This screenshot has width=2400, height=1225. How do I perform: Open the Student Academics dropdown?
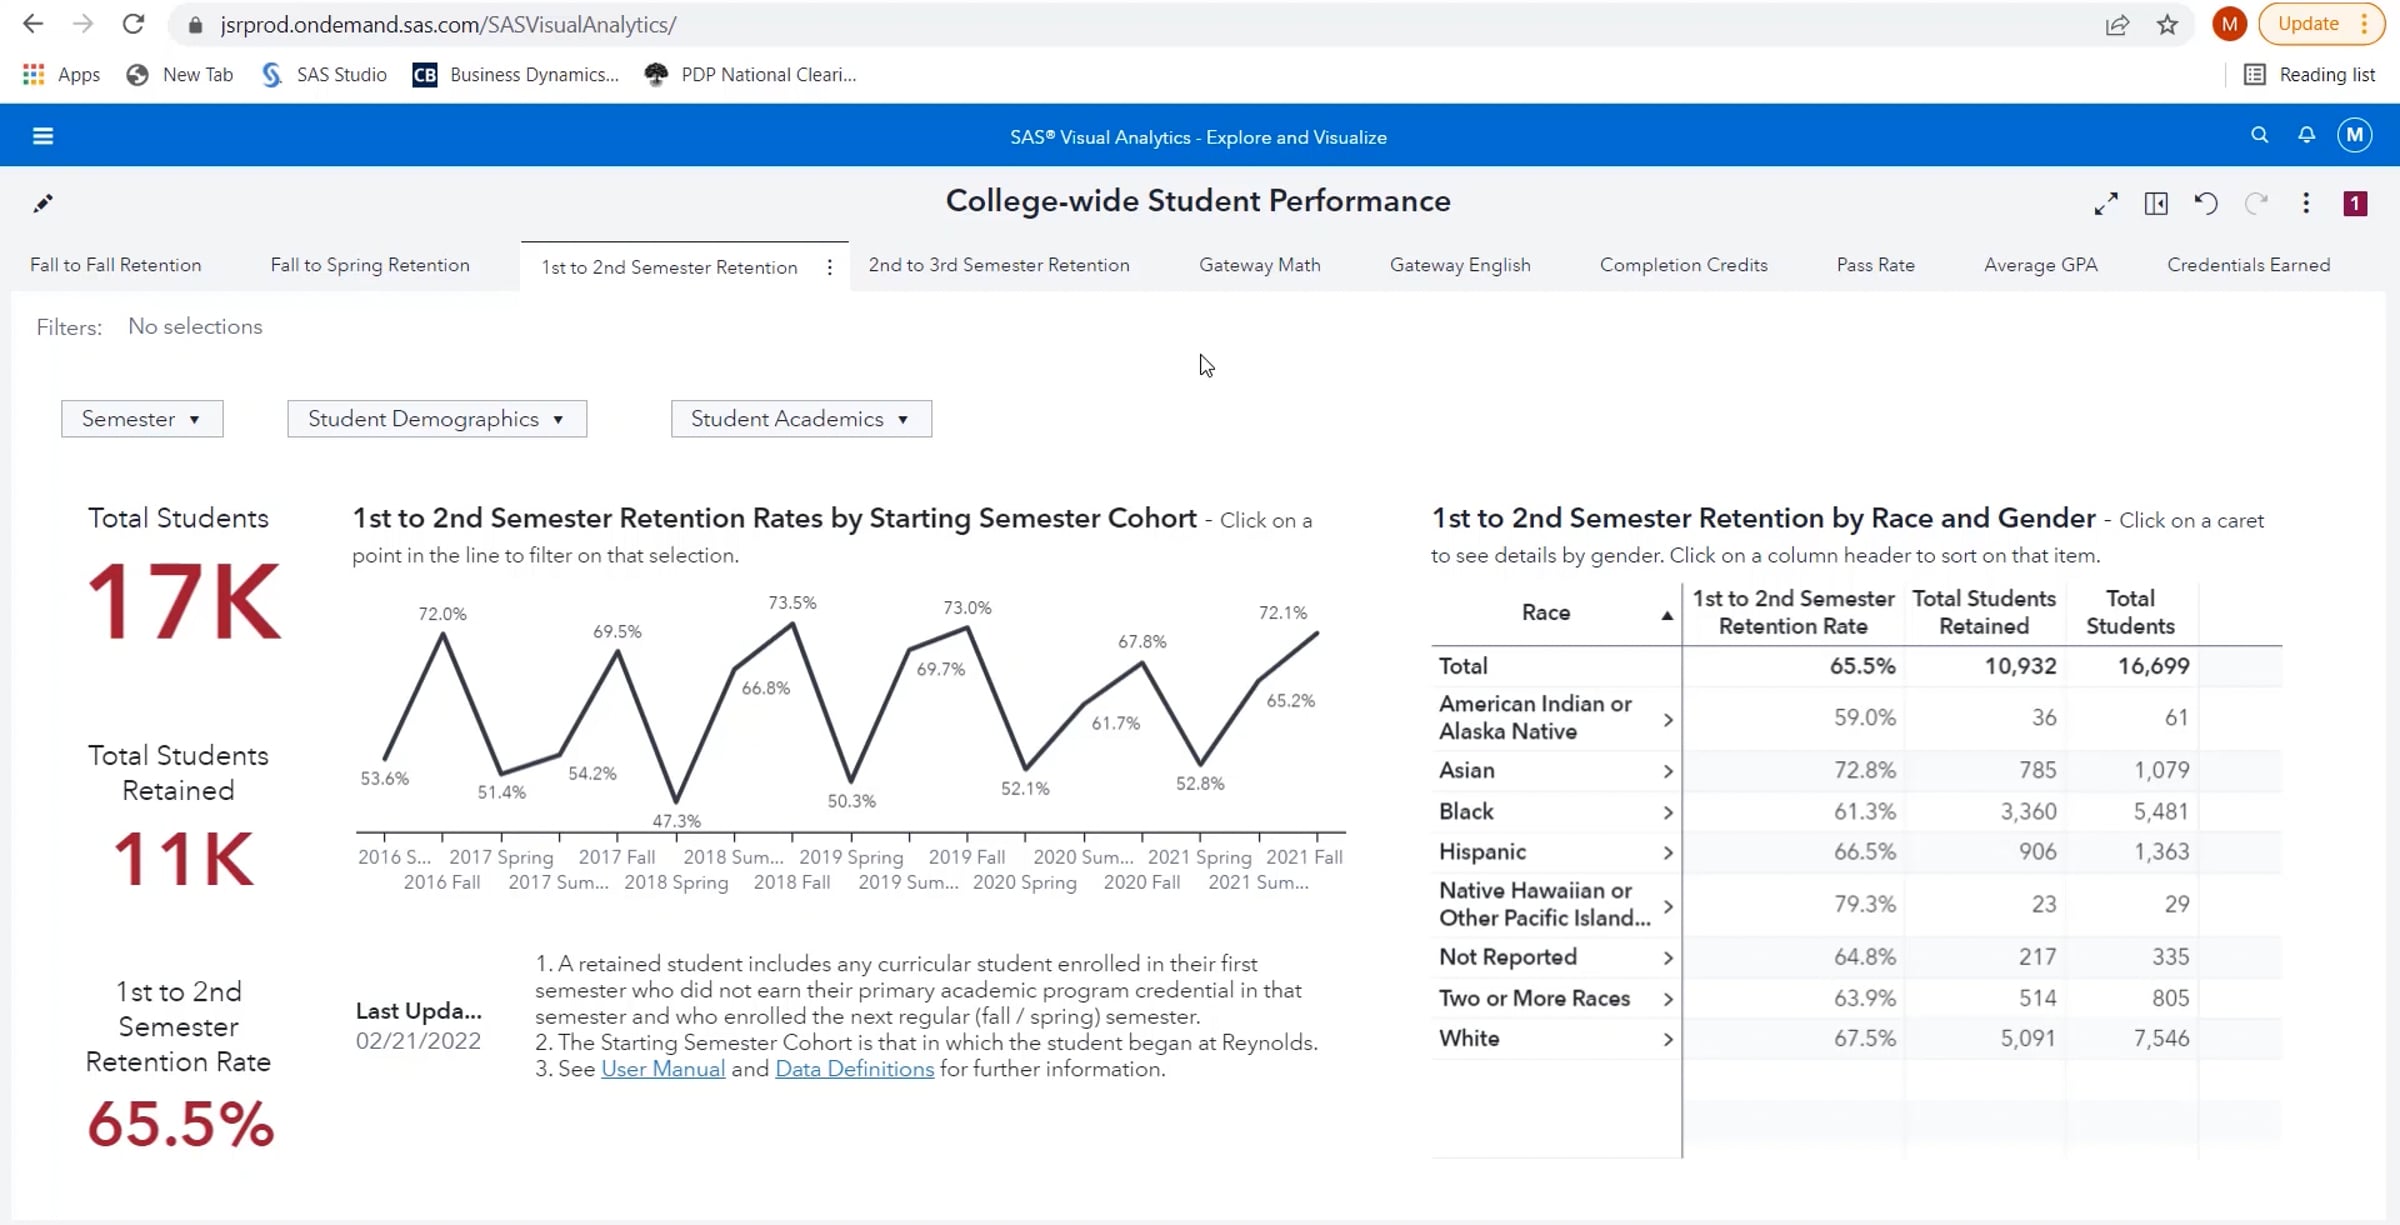click(x=801, y=419)
